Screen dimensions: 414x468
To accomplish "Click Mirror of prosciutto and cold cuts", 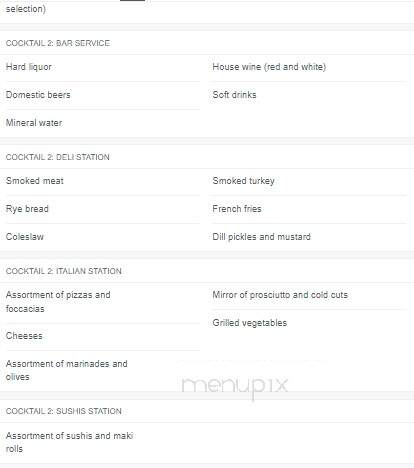I will point(280,295).
